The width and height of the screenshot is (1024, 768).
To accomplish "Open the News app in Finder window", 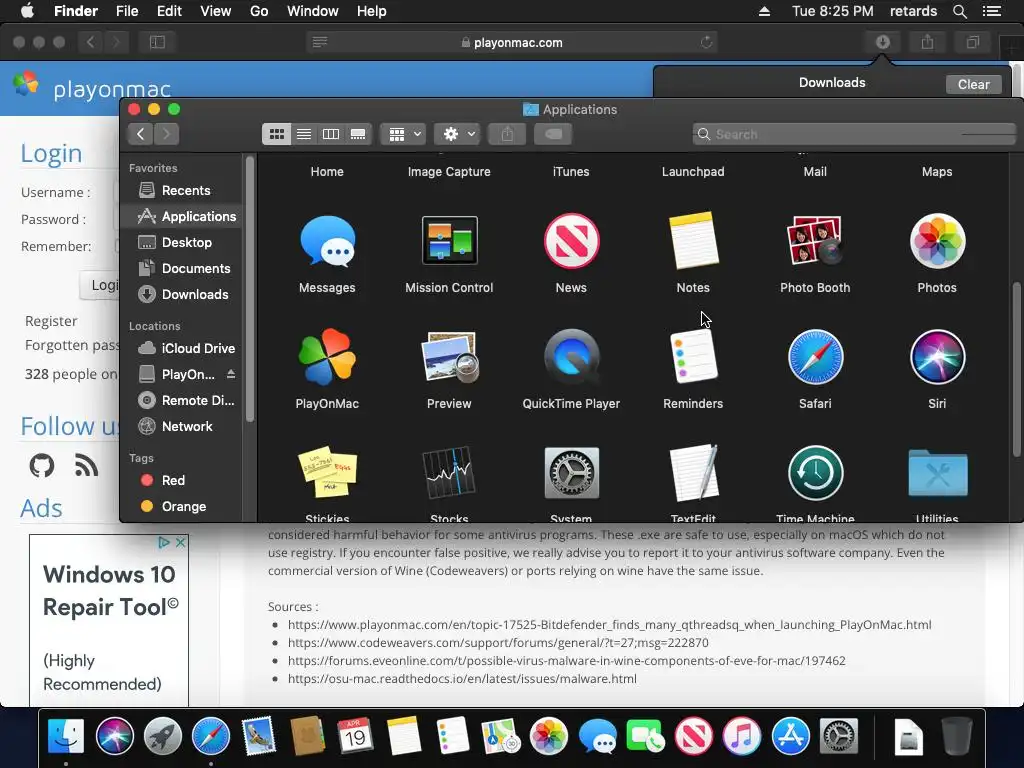I will coord(571,241).
